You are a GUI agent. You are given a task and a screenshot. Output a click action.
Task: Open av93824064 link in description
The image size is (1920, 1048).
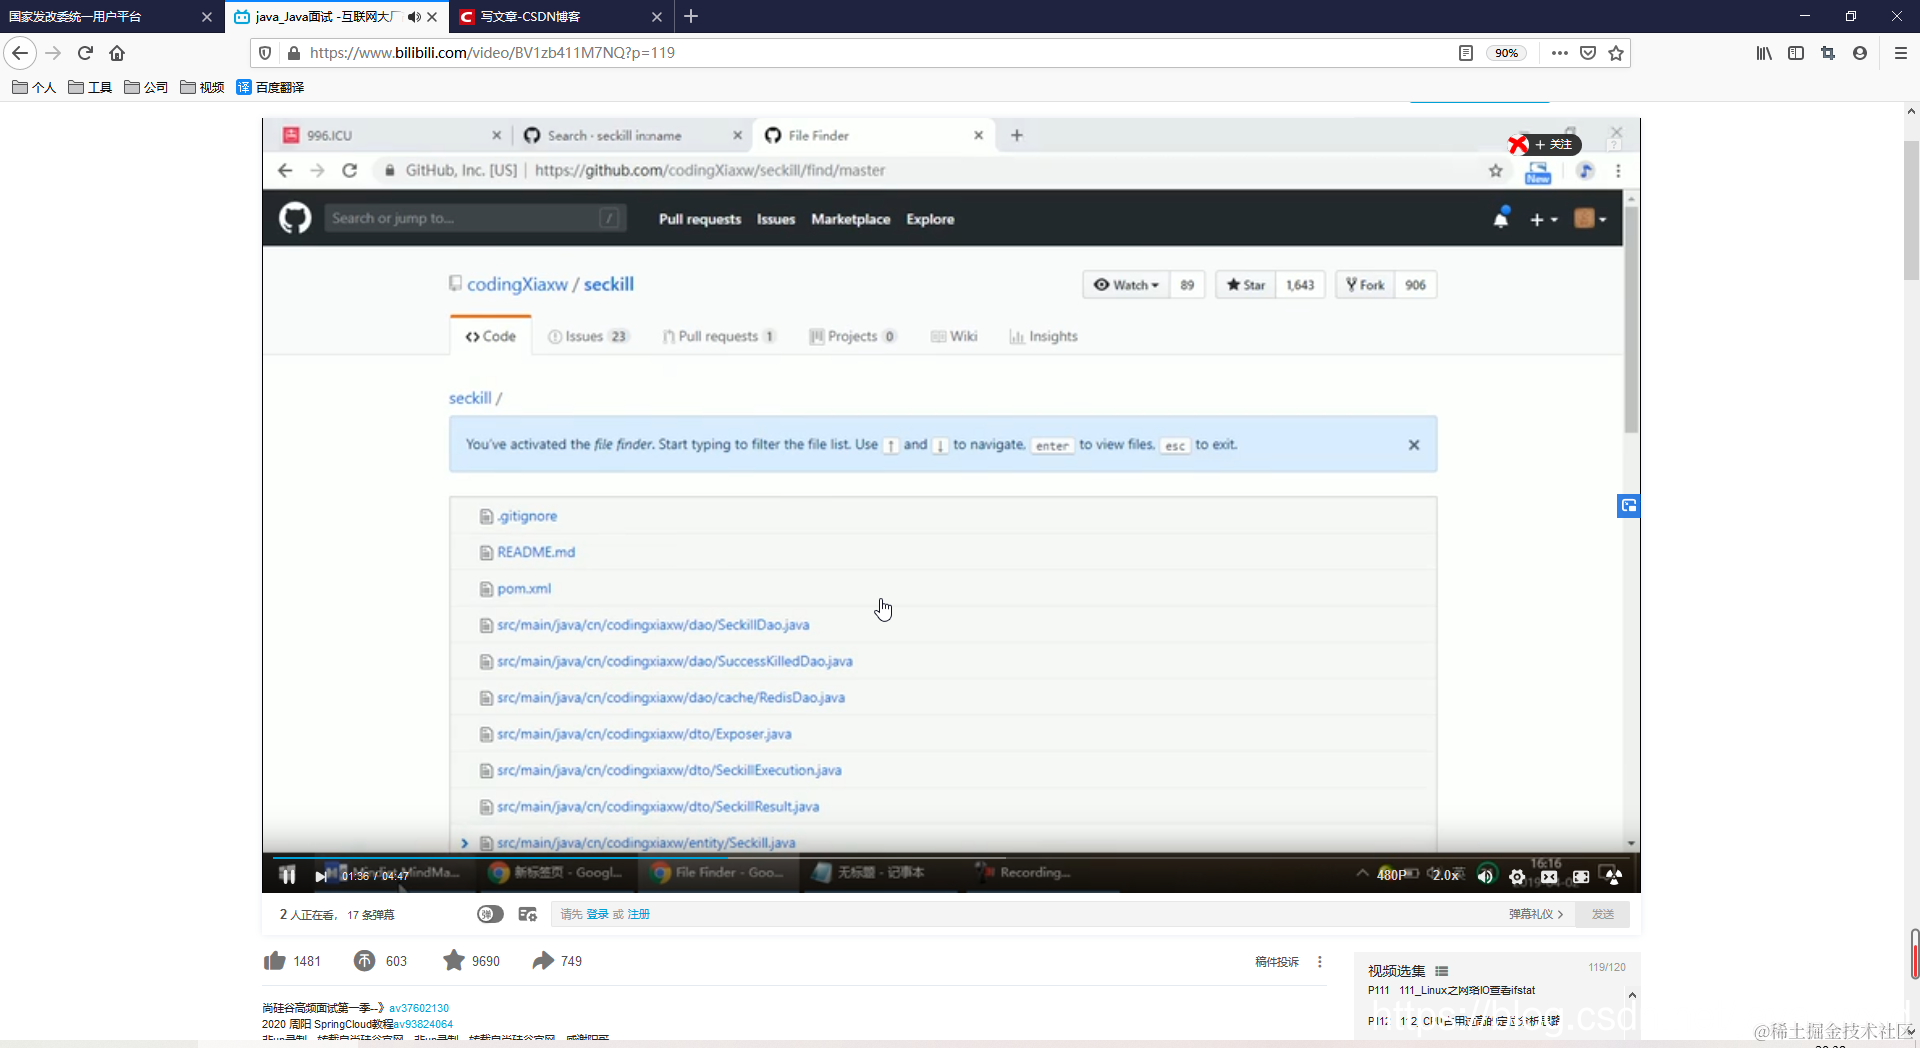(423, 1024)
